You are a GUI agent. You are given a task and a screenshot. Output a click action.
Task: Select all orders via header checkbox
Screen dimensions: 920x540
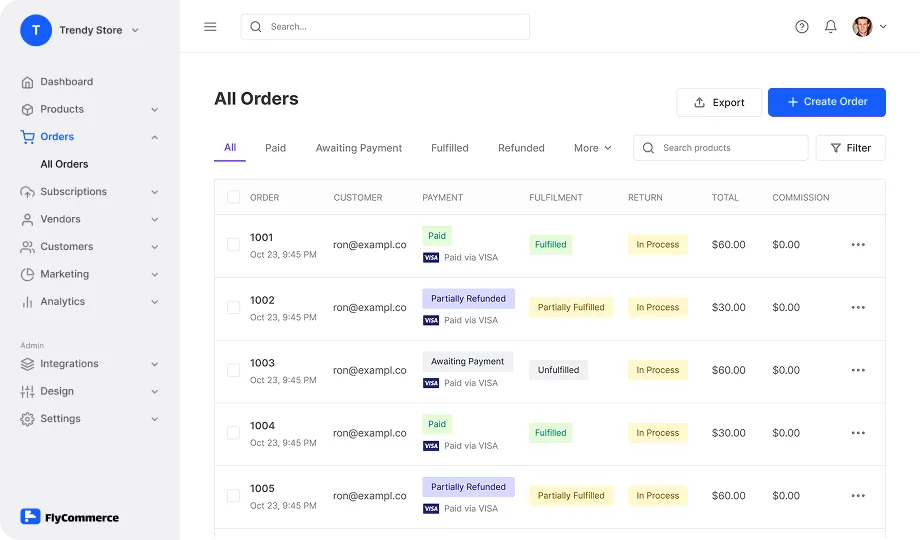[x=234, y=197]
